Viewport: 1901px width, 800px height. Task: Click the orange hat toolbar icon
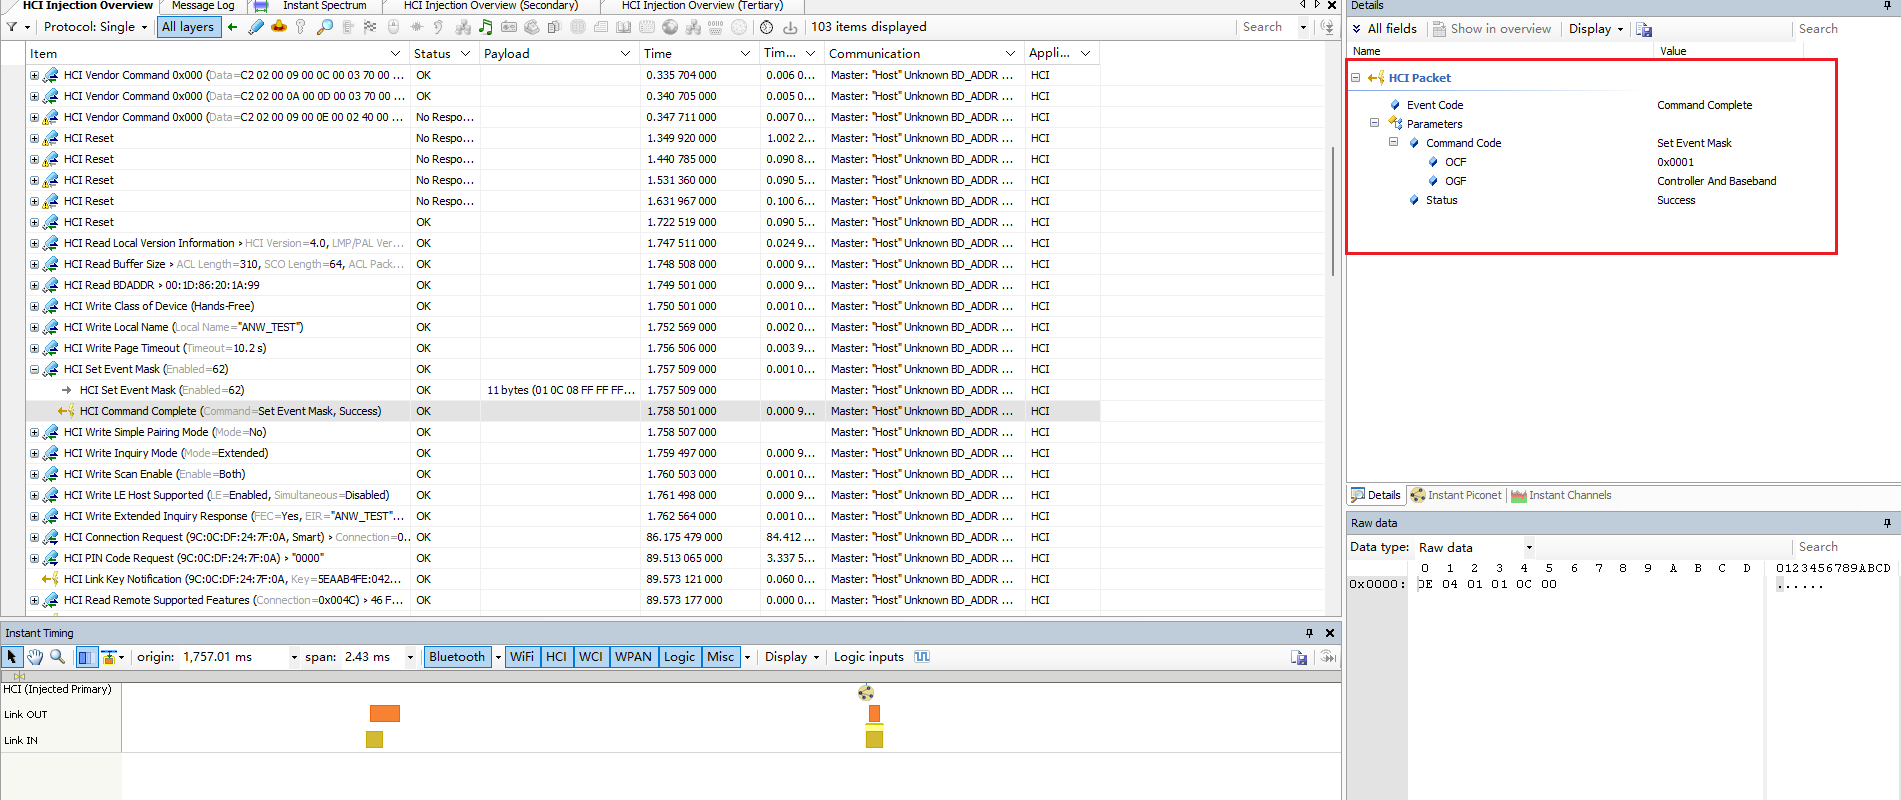click(x=279, y=27)
